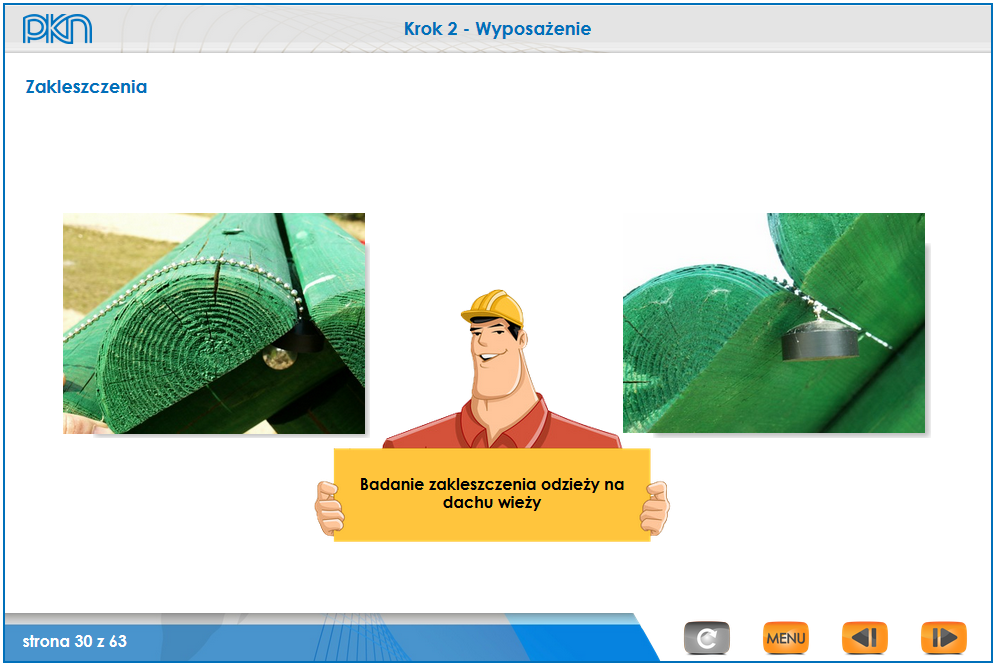Open the MENU button
The height and width of the screenshot is (666, 995).
click(786, 637)
